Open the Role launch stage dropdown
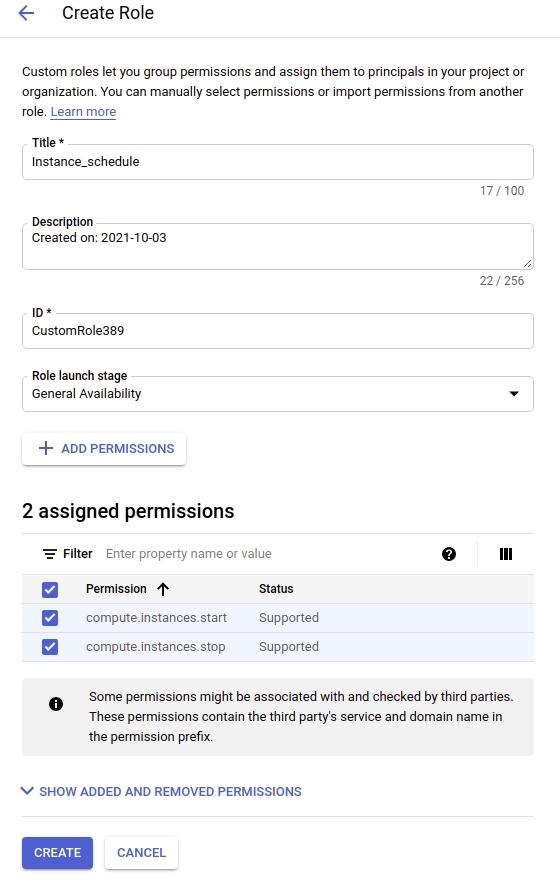 (278, 394)
